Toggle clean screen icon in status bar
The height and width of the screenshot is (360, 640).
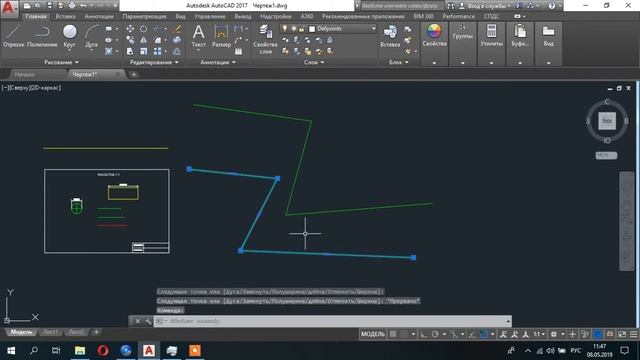(622, 334)
